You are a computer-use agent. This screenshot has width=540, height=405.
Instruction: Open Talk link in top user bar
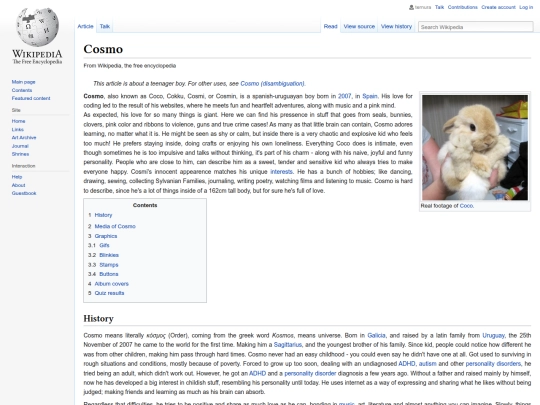tap(439, 7)
